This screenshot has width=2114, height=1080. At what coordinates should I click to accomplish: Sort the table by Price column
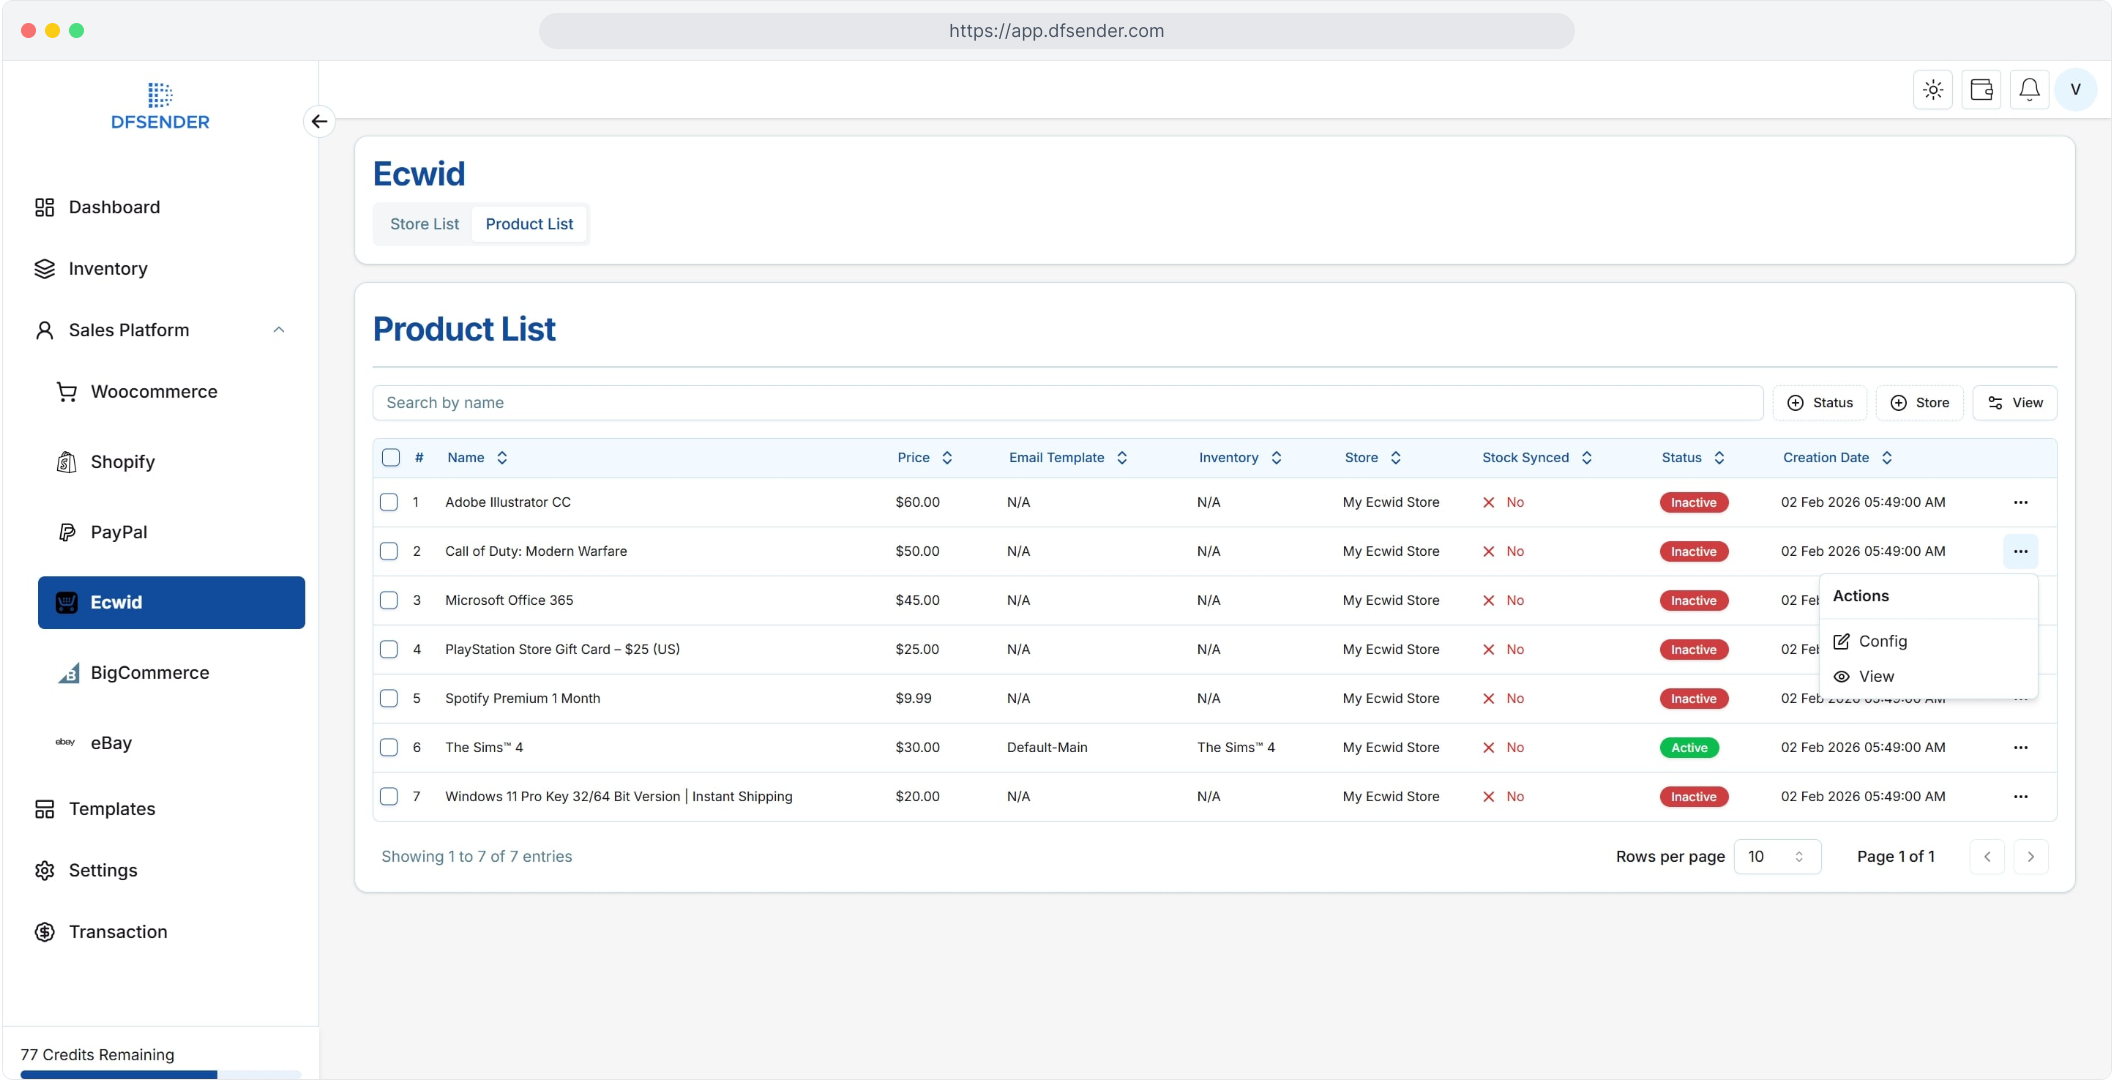pos(924,458)
